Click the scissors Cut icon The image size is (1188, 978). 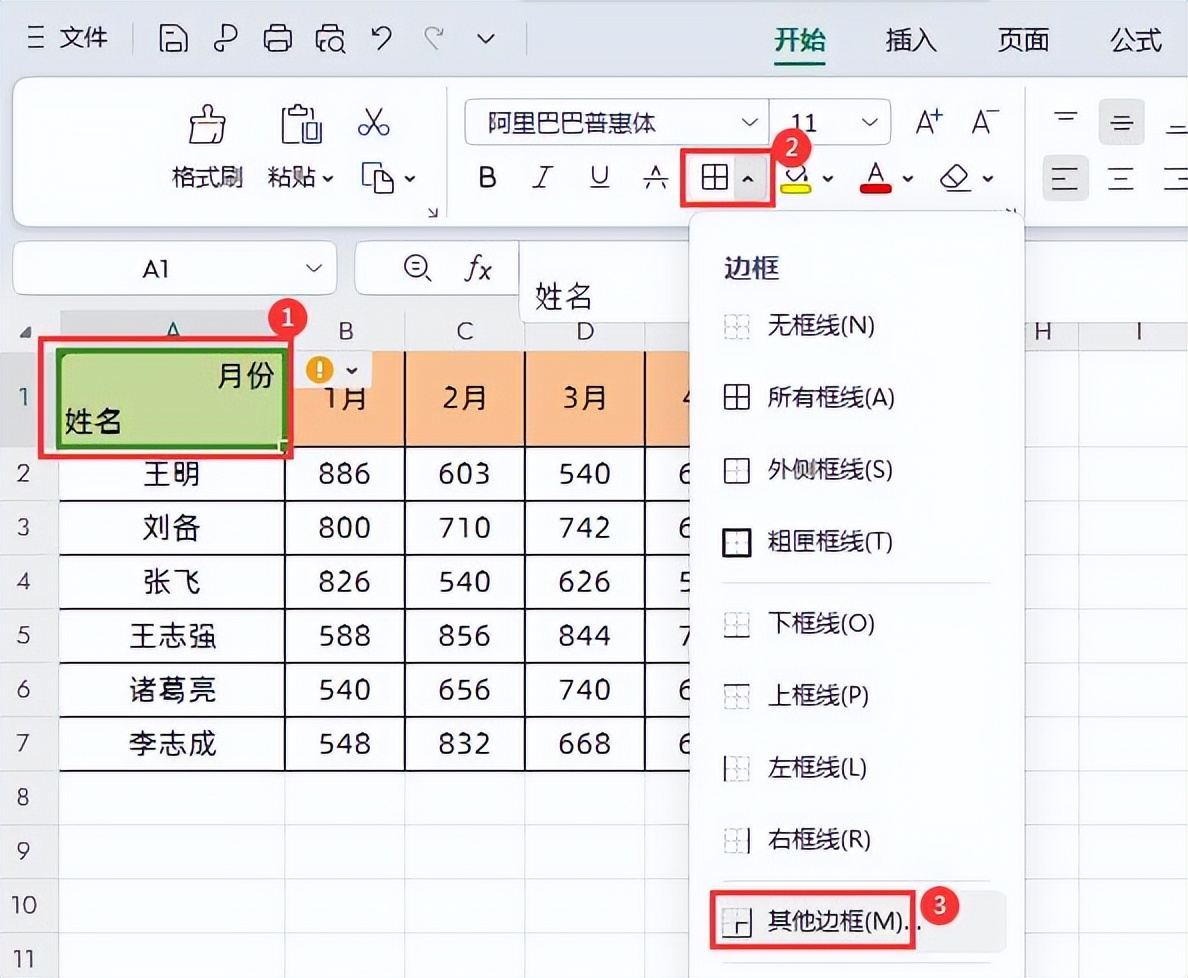[x=372, y=124]
